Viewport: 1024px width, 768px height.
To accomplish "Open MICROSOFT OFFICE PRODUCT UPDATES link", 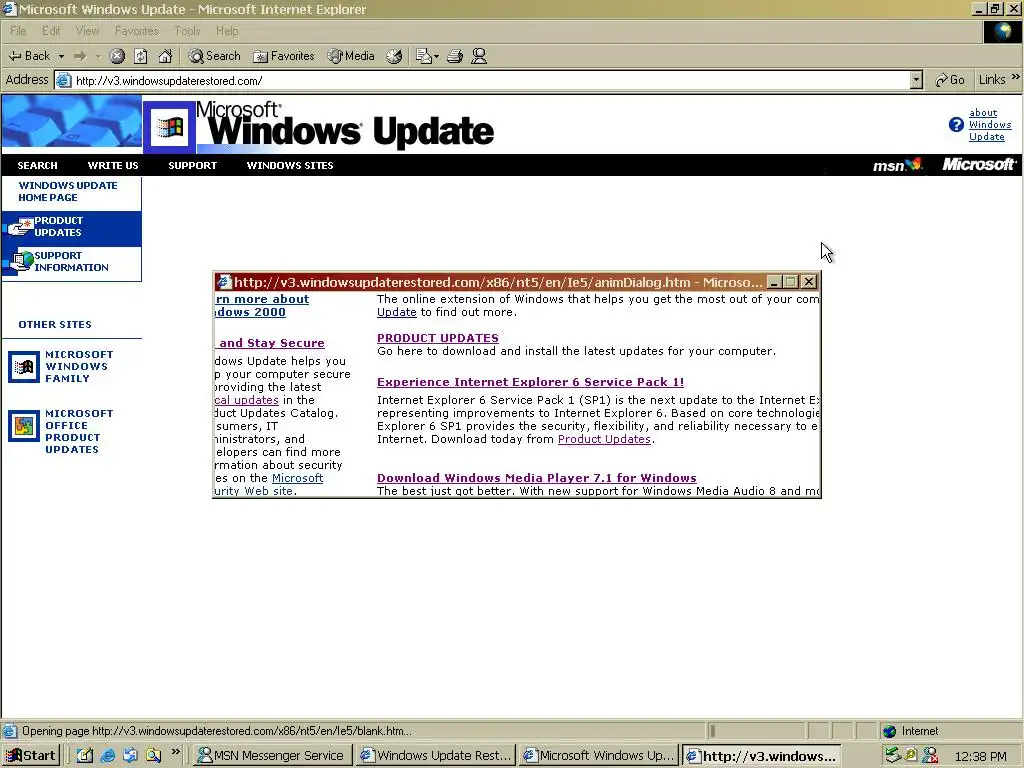I will coord(79,432).
